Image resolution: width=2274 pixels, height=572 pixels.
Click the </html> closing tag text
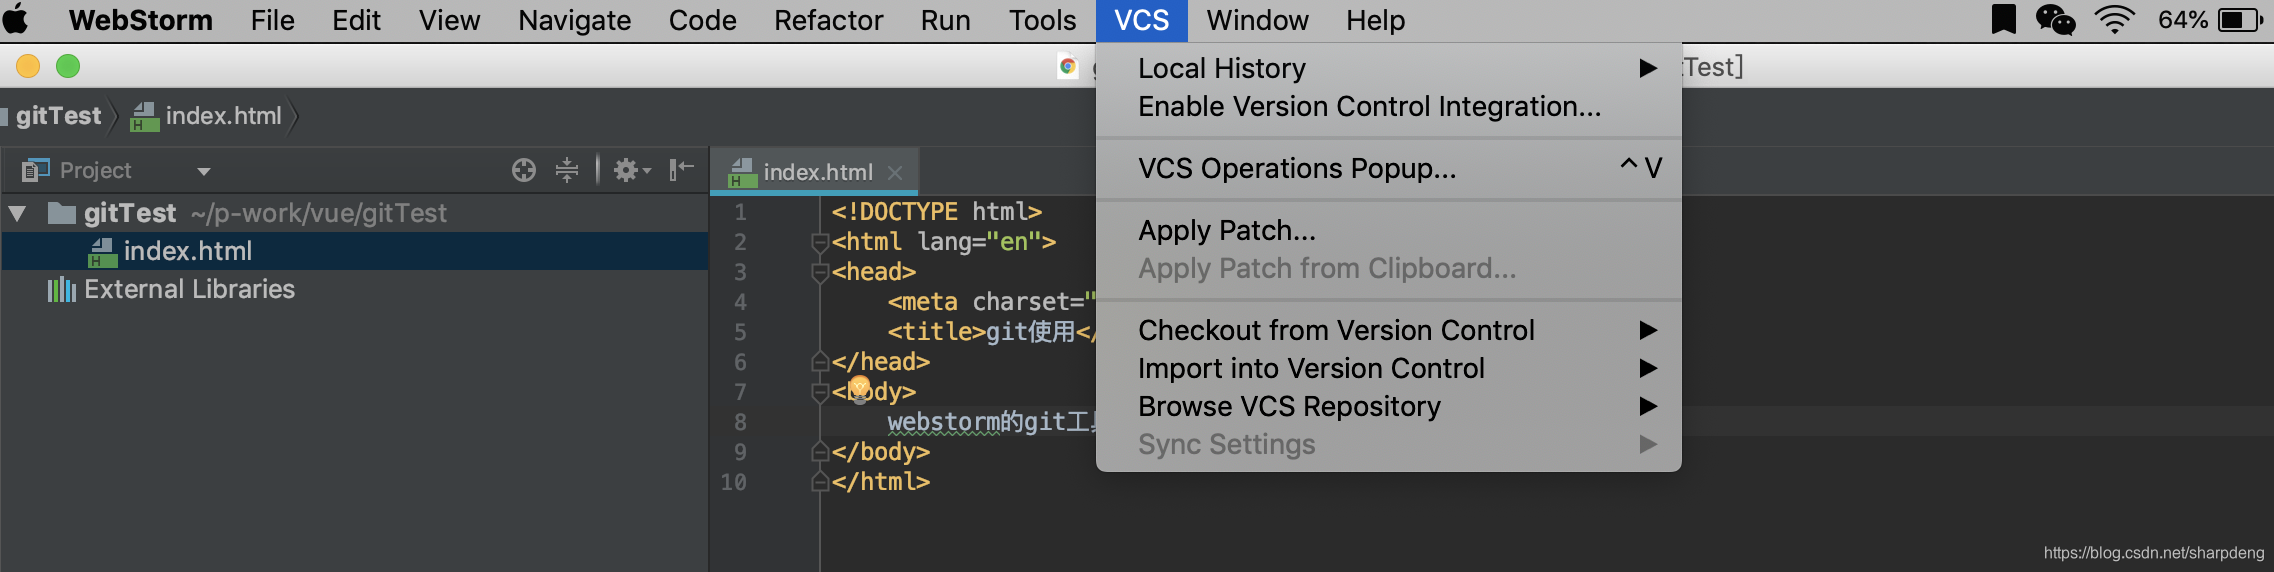880,482
